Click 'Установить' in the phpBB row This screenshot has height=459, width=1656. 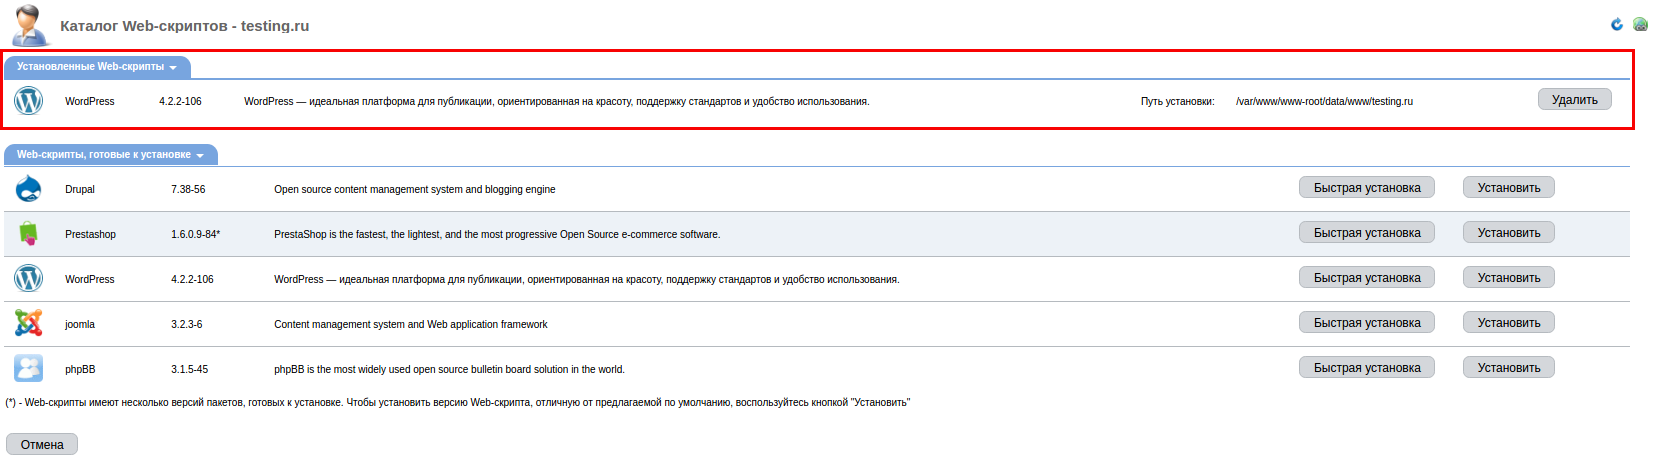(1509, 367)
